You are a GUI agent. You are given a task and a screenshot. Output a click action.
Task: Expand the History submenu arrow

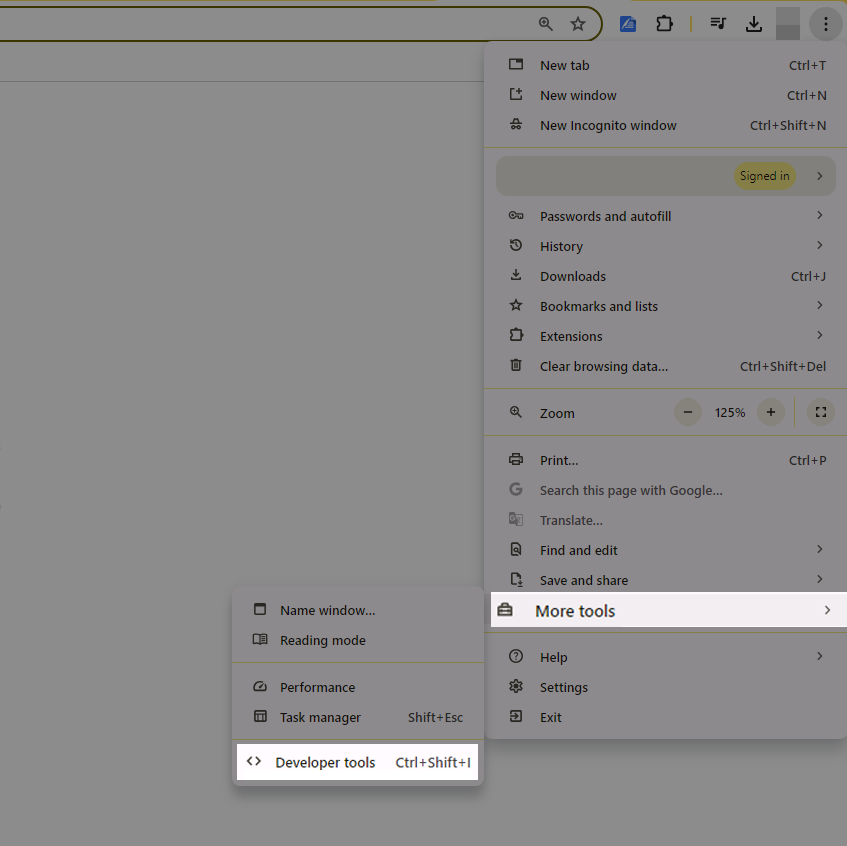[819, 246]
